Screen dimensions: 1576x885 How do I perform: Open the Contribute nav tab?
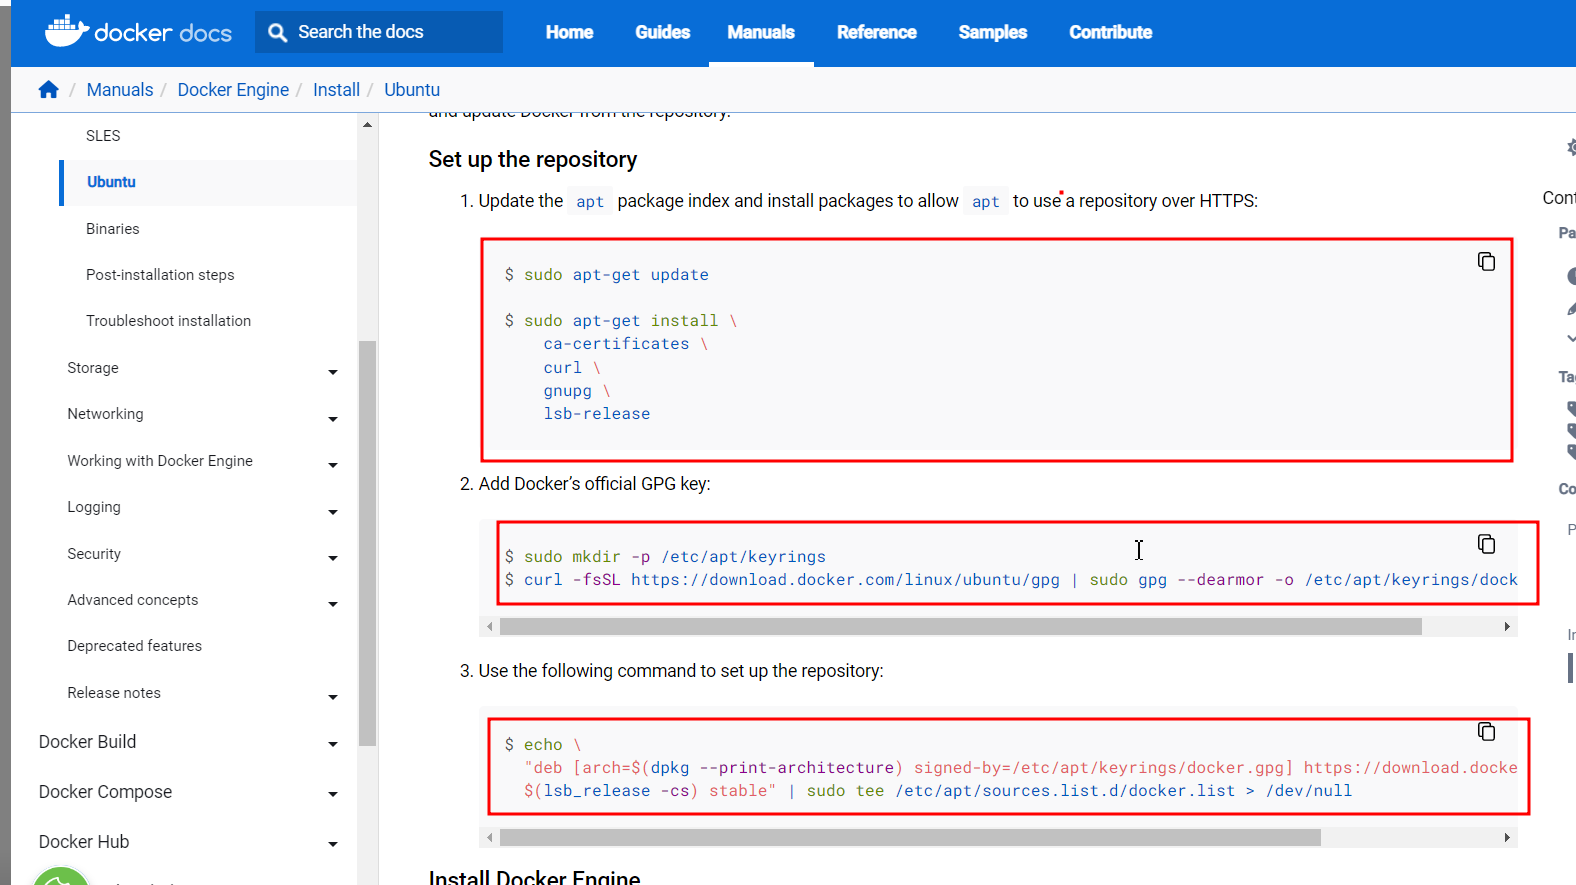[x=1110, y=32]
